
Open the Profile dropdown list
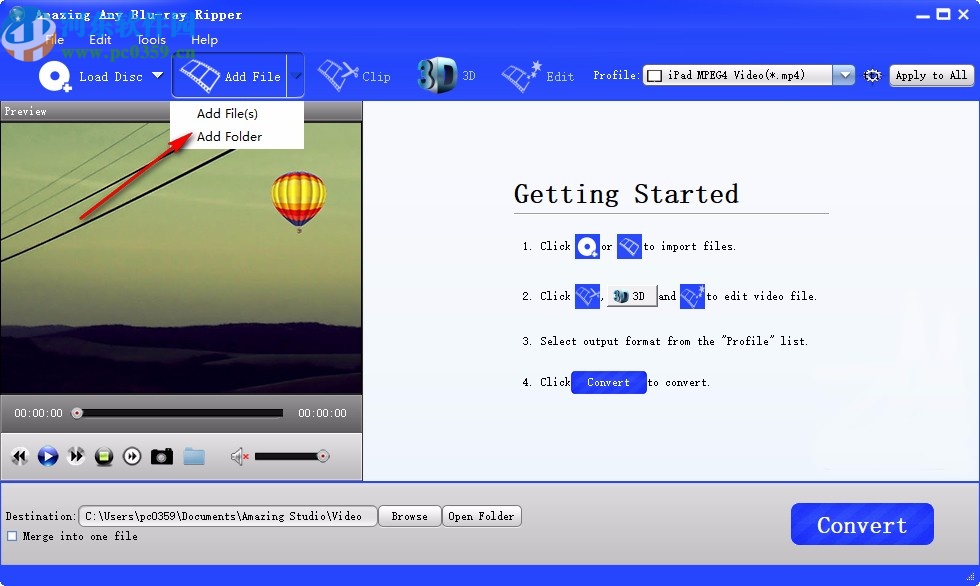pos(843,74)
